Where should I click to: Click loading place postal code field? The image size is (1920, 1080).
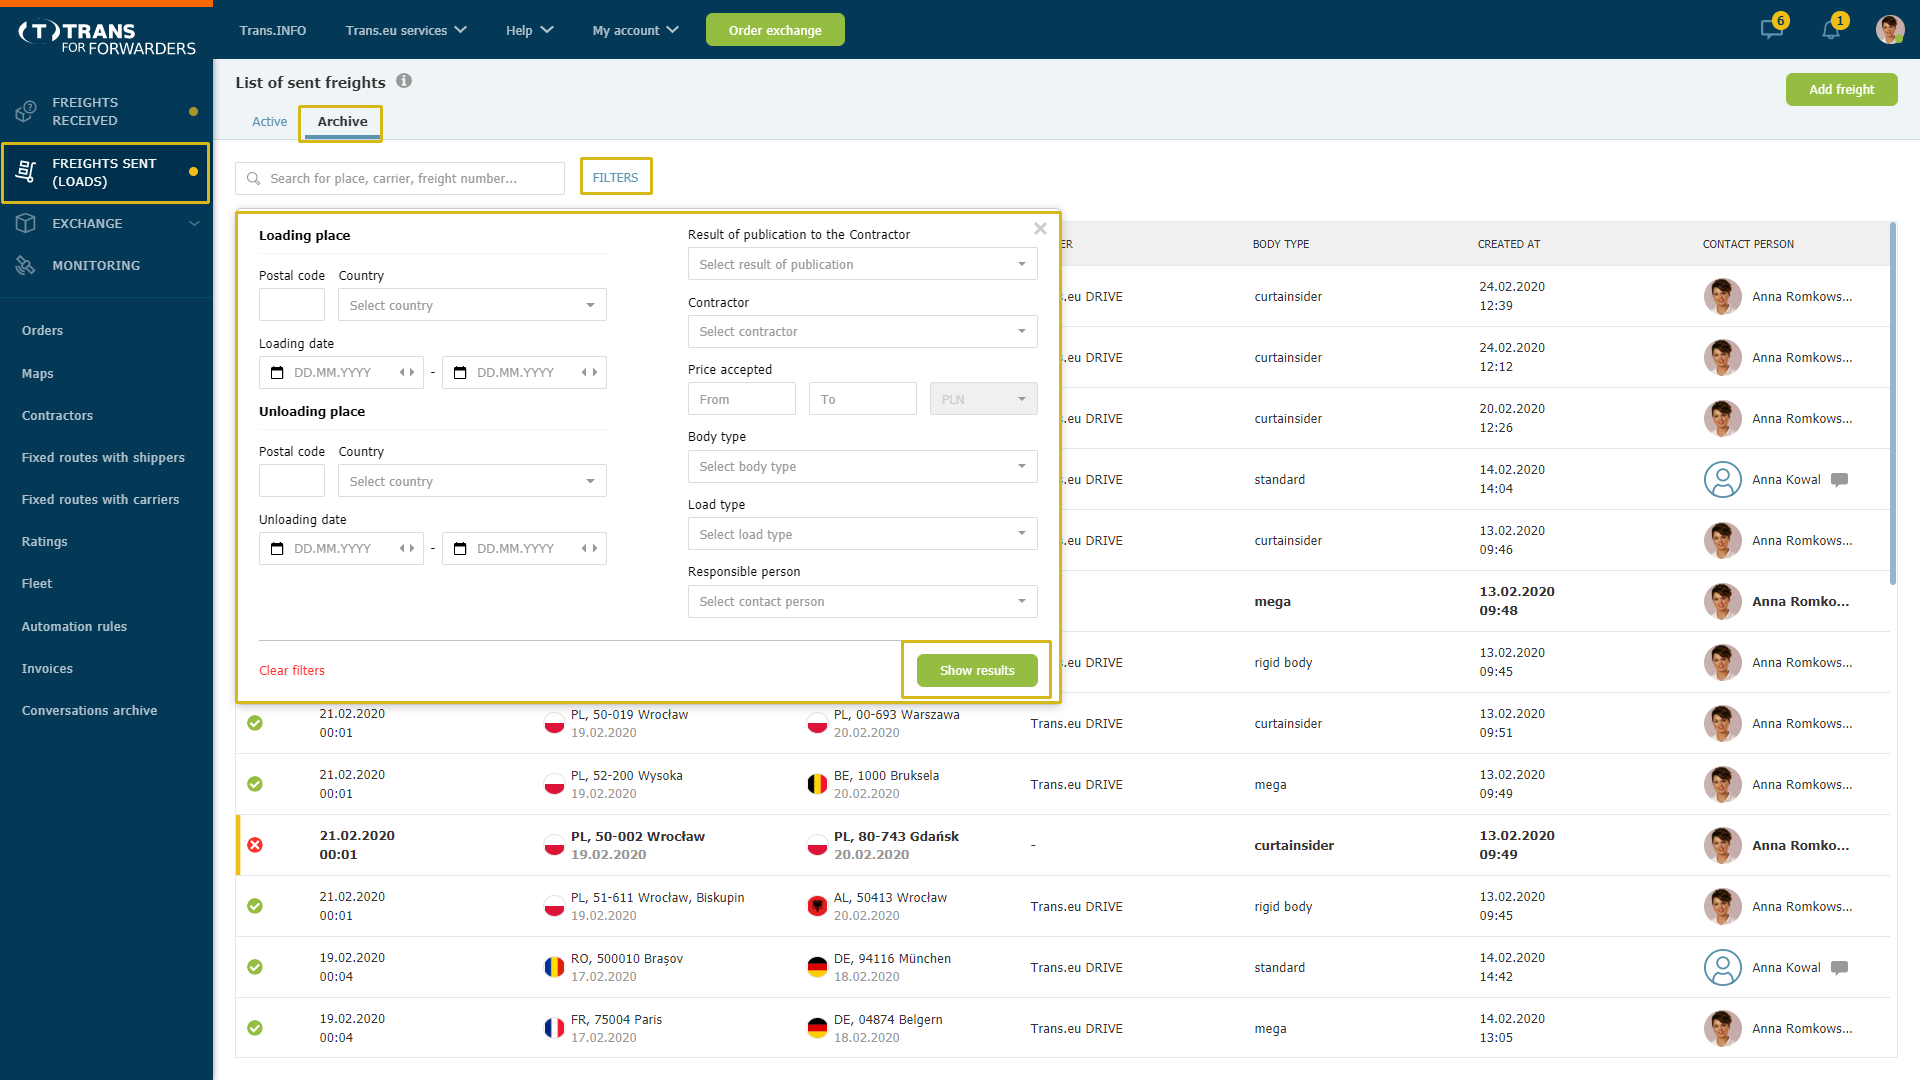click(x=292, y=305)
